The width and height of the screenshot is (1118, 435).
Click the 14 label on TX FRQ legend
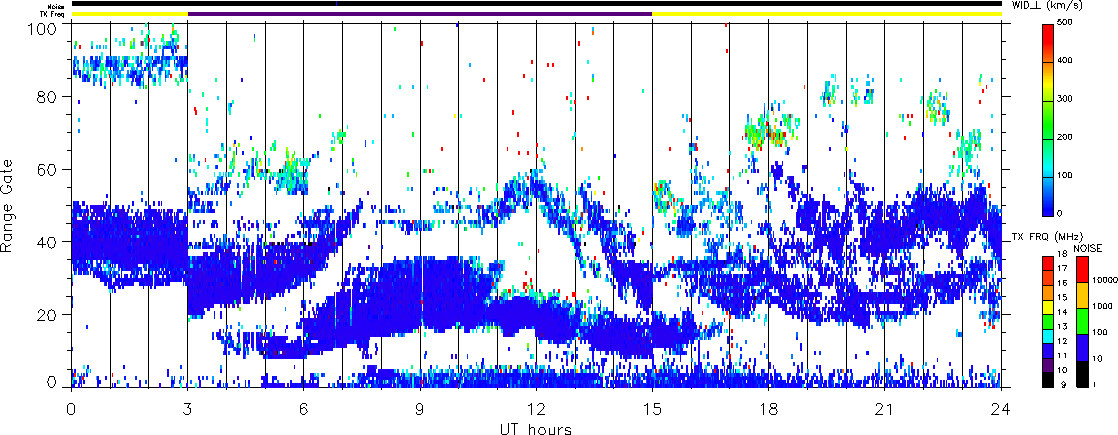tap(1062, 312)
